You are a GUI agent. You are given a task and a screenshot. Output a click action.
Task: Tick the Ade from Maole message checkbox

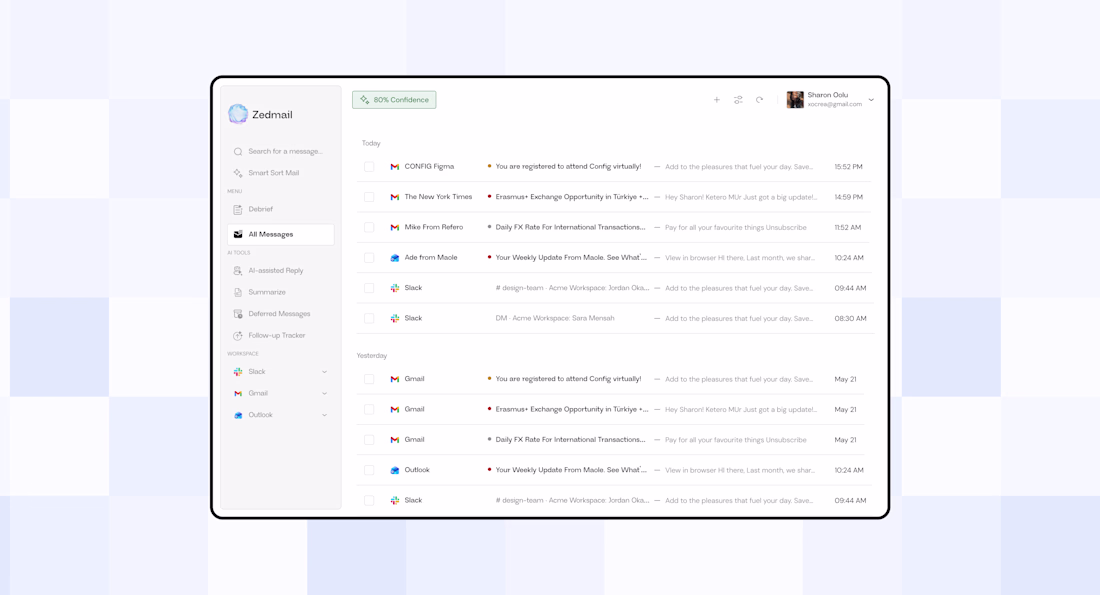coord(369,258)
